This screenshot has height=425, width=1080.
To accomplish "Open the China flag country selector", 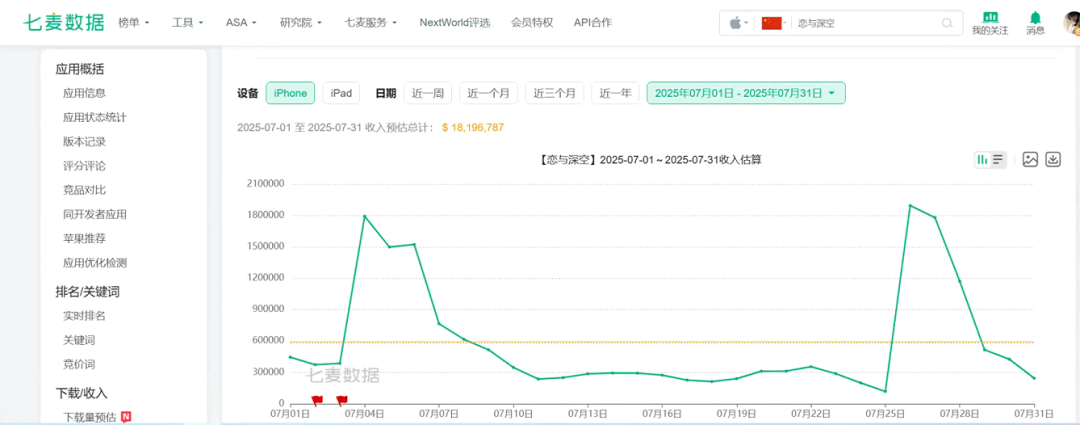I will tap(773, 23).
